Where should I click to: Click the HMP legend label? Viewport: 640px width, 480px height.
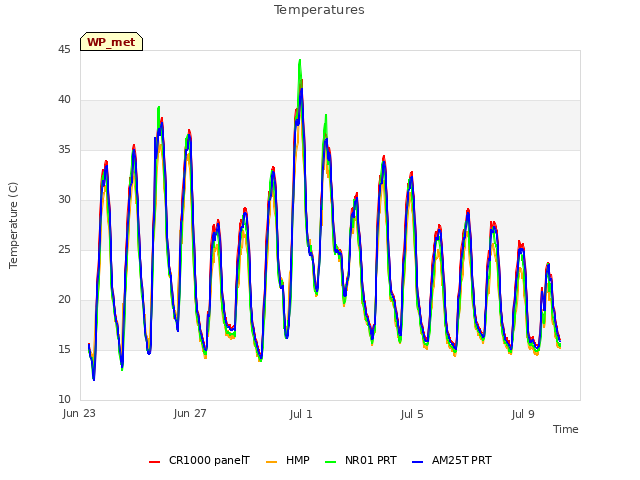(298, 460)
